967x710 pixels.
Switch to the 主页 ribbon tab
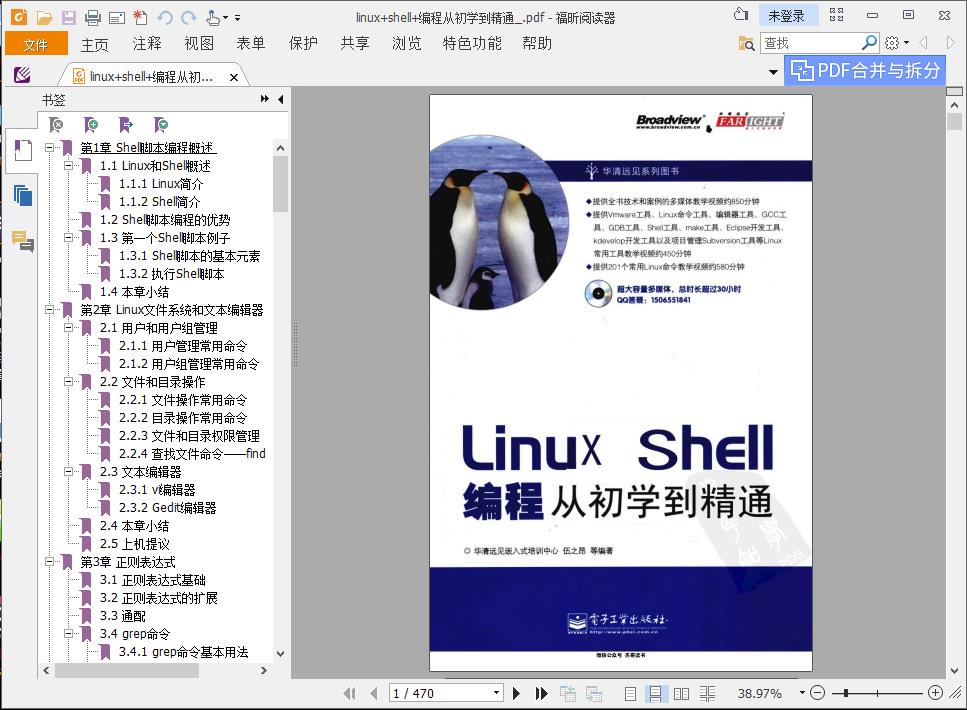(94, 44)
